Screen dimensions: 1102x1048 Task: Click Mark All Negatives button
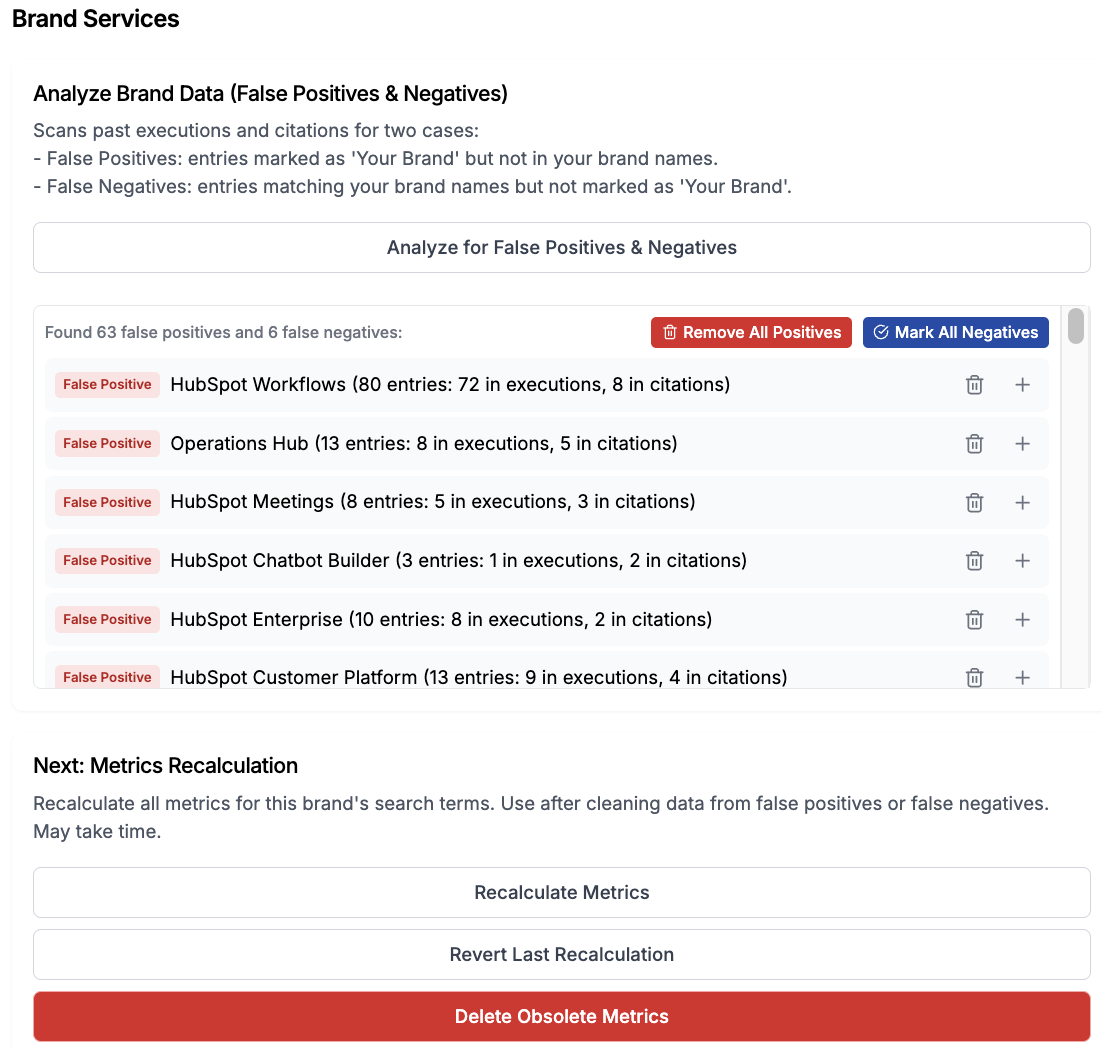pos(956,332)
